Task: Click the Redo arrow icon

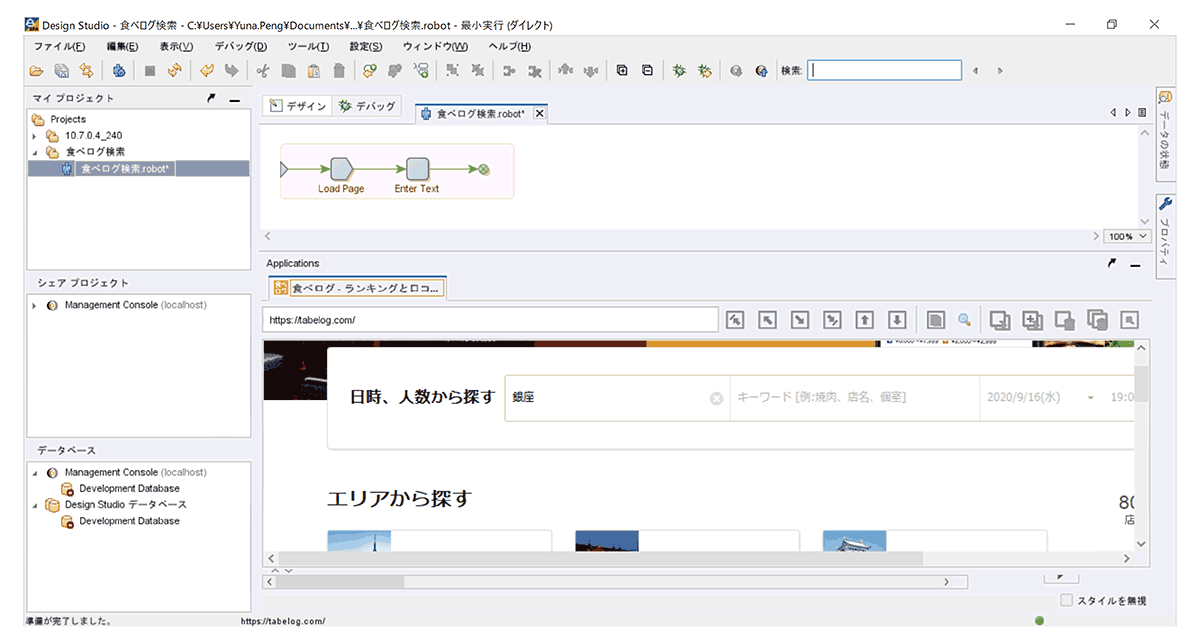Action: click(232, 71)
